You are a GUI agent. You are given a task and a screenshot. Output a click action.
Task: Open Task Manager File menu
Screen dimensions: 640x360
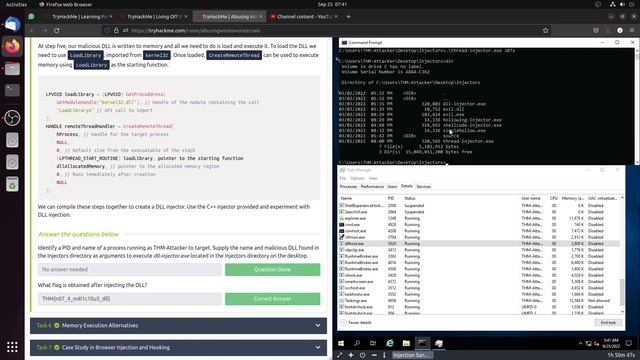[342, 178]
